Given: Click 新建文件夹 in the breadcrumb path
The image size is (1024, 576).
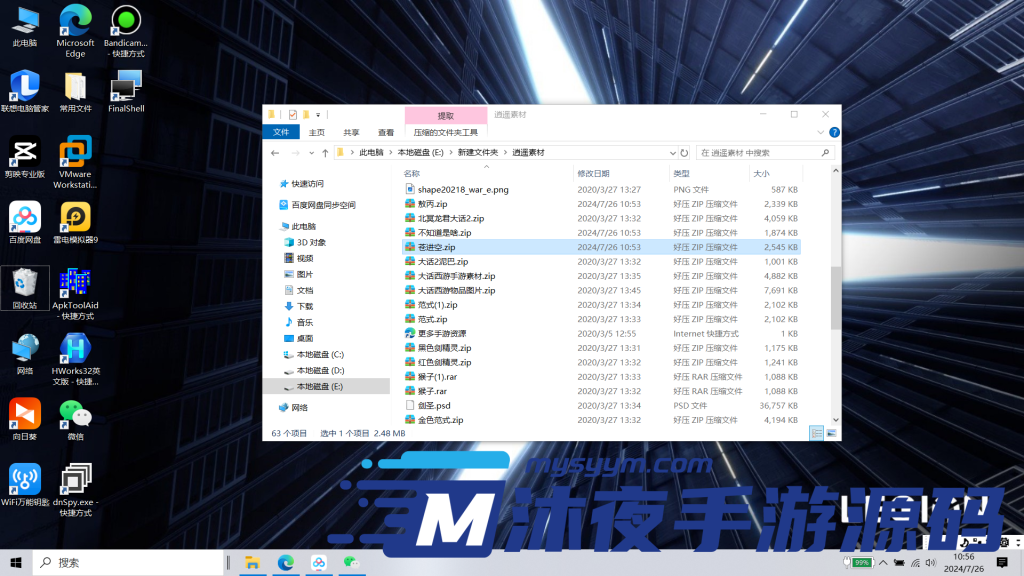Looking at the screenshot, I should [476, 152].
